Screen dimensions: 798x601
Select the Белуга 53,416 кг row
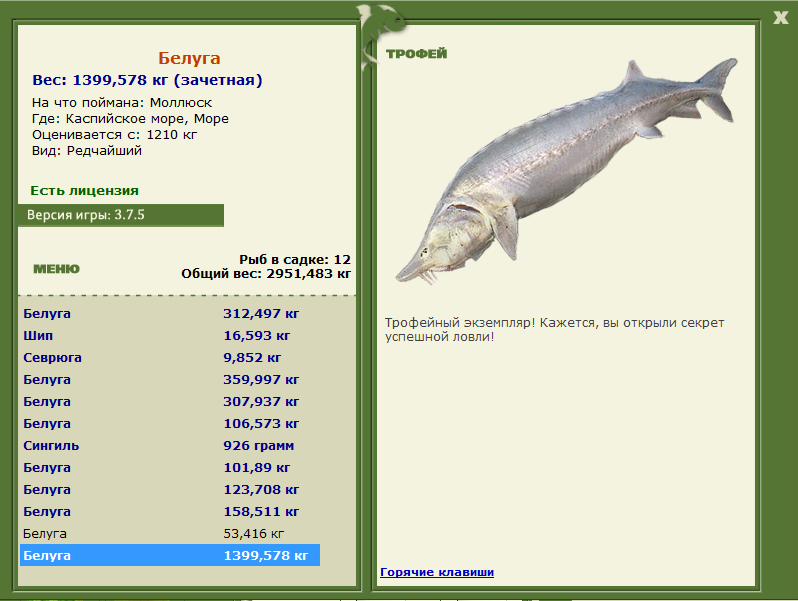[x=170, y=533]
